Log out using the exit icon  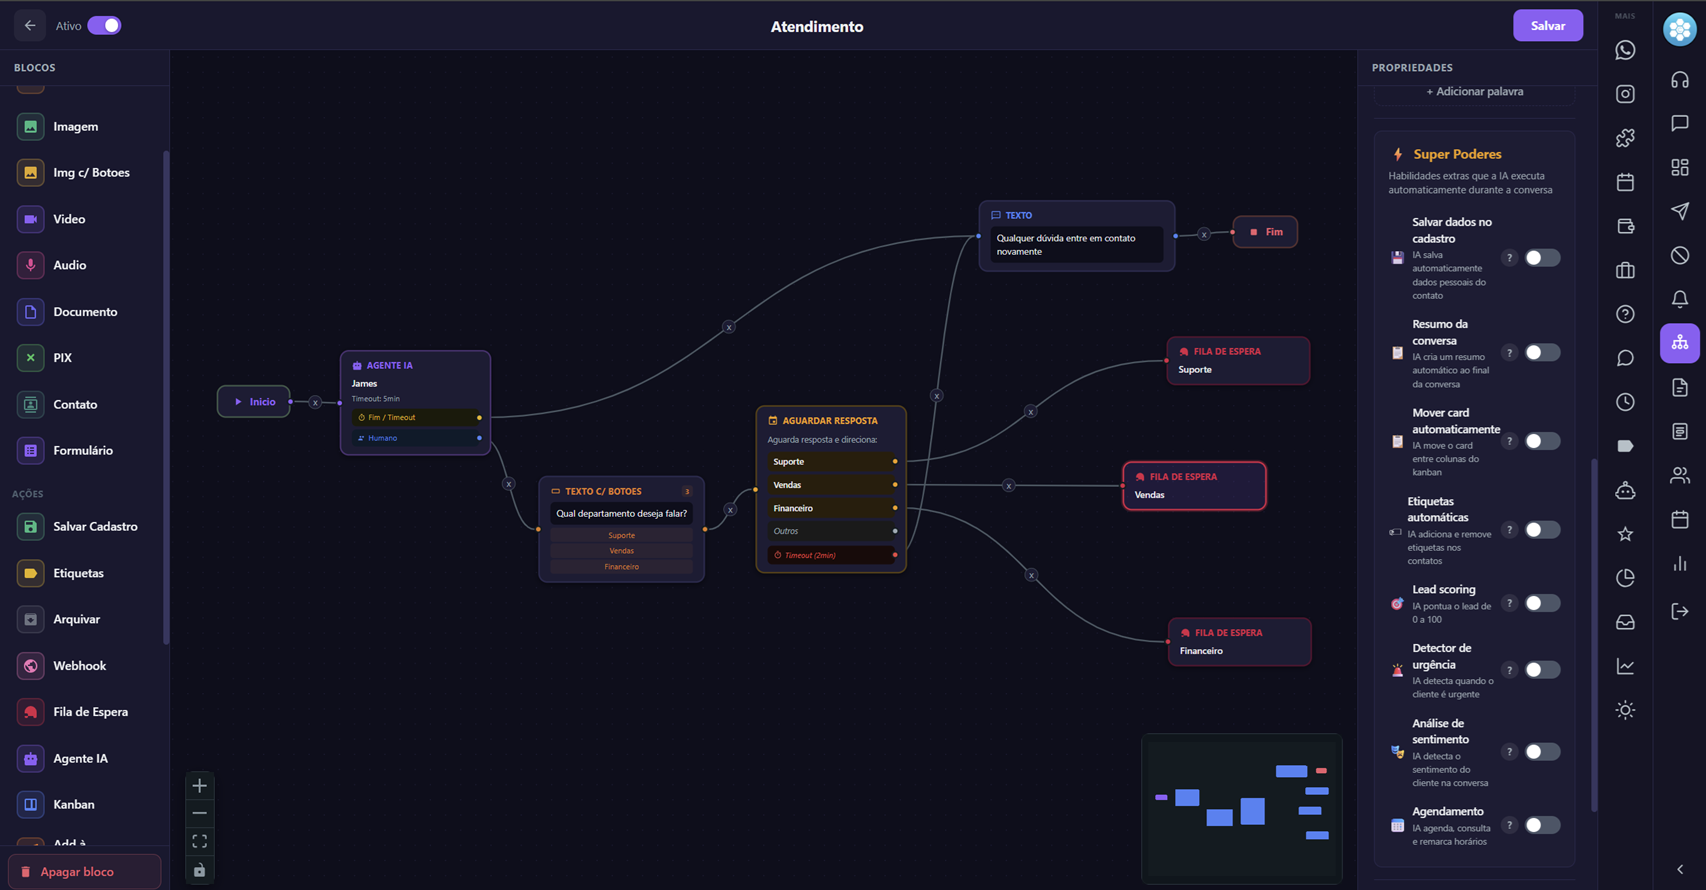tap(1680, 611)
